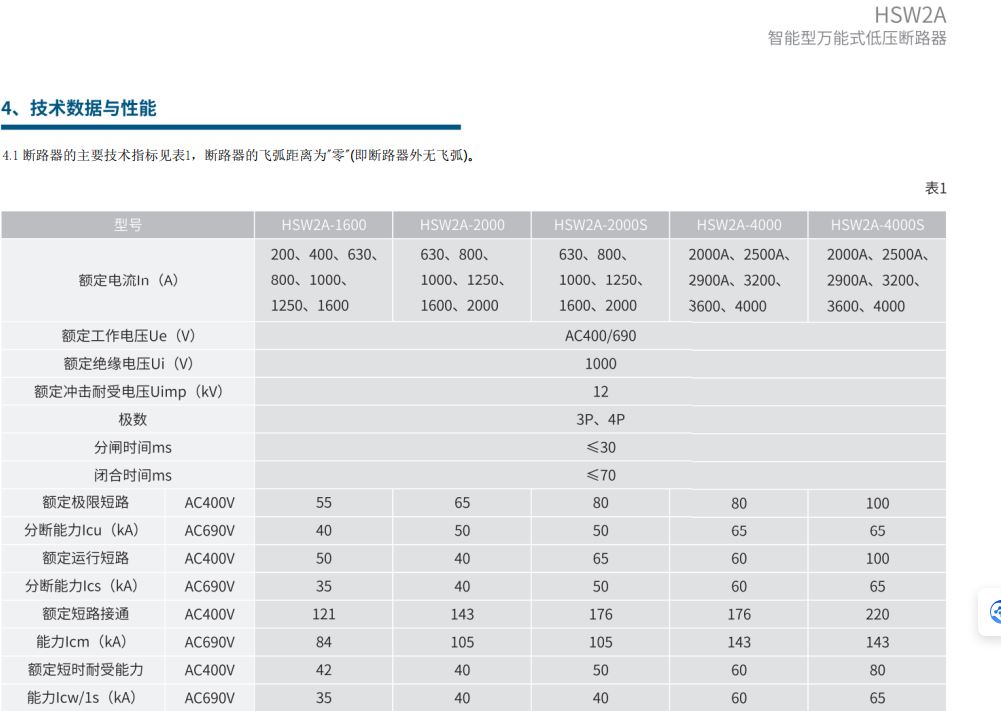Click the 分断能力Ics（kA）row label
The height and width of the screenshot is (711, 1001).
(82, 586)
